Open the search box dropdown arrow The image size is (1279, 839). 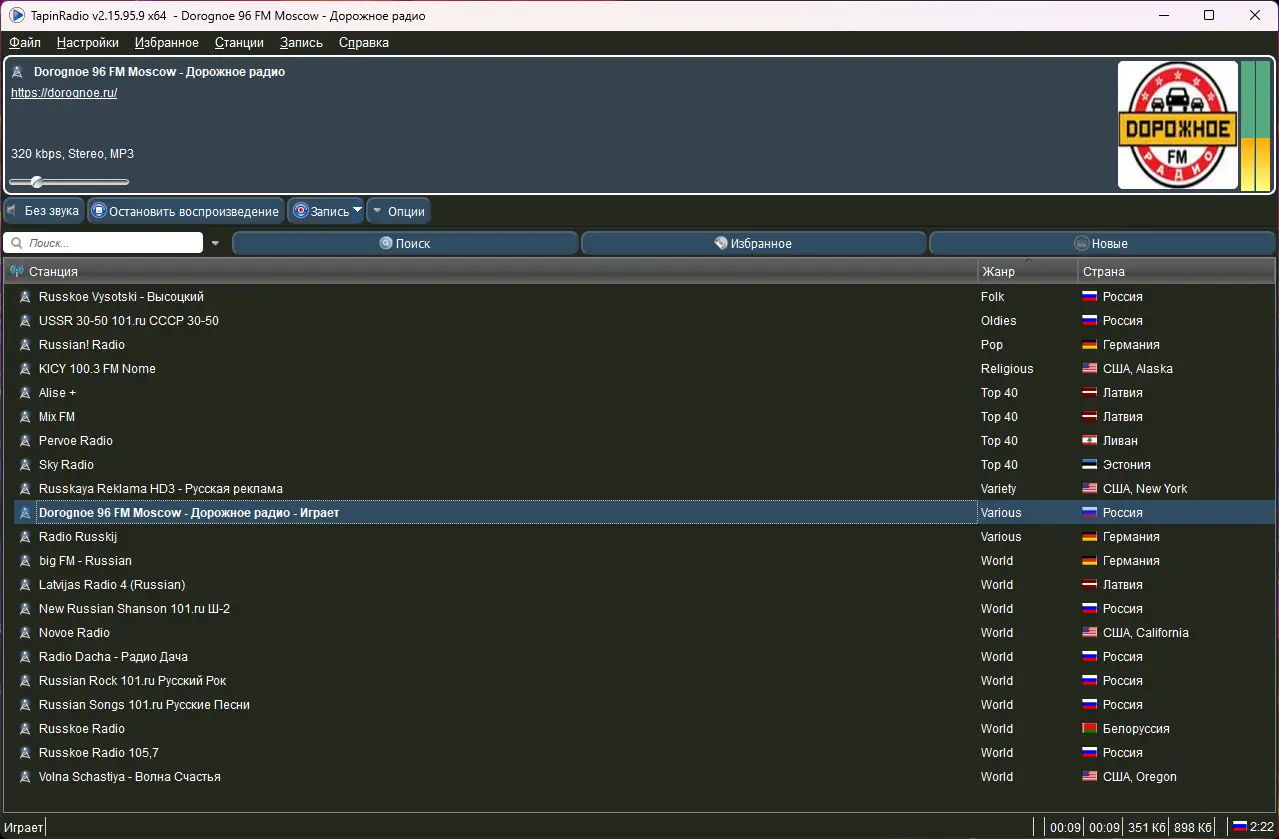215,243
